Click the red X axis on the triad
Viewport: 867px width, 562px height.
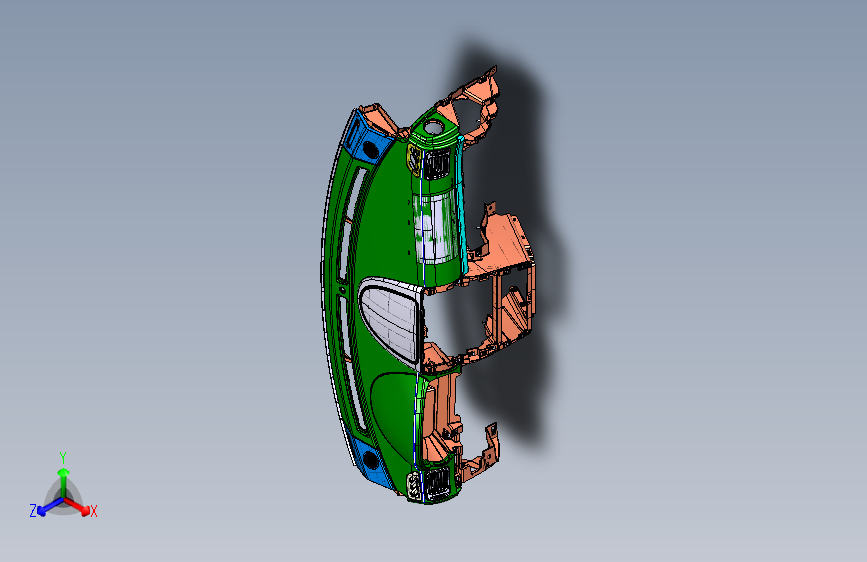pos(78,506)
